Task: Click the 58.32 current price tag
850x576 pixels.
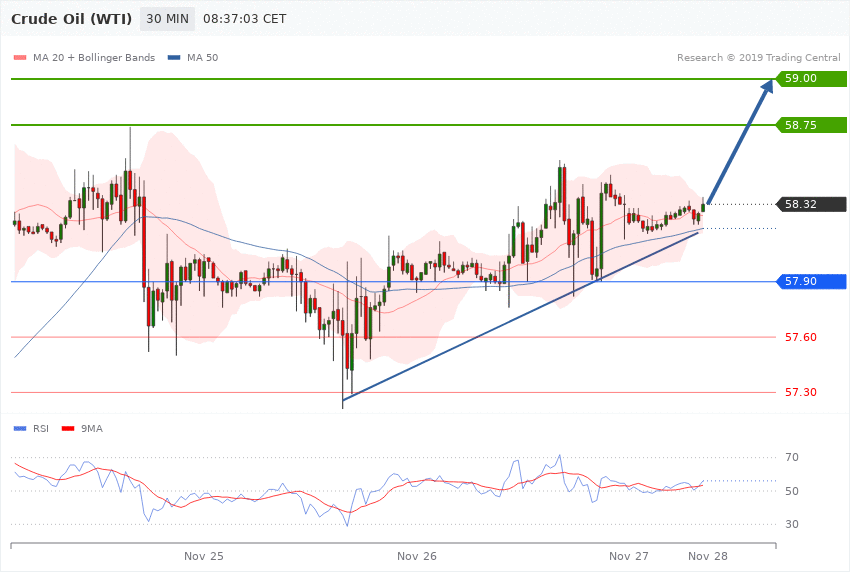Action: pyautogui.click(x=811, y=204)
